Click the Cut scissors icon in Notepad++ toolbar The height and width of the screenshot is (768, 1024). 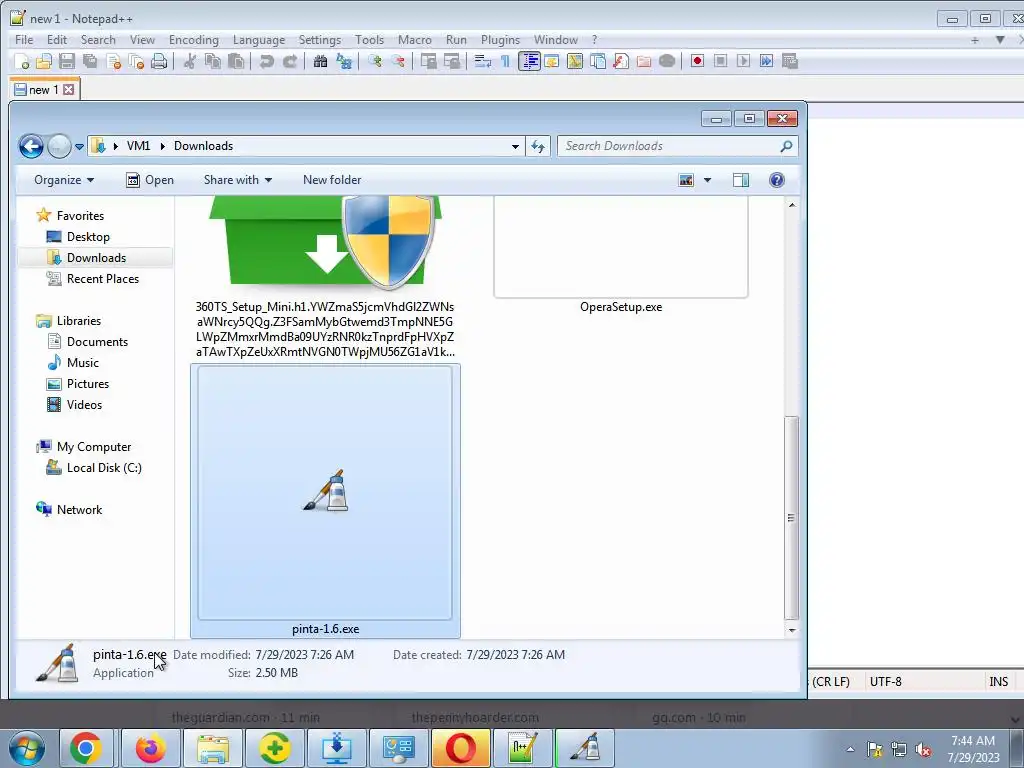pyautogui.click(x=190, y=61)
